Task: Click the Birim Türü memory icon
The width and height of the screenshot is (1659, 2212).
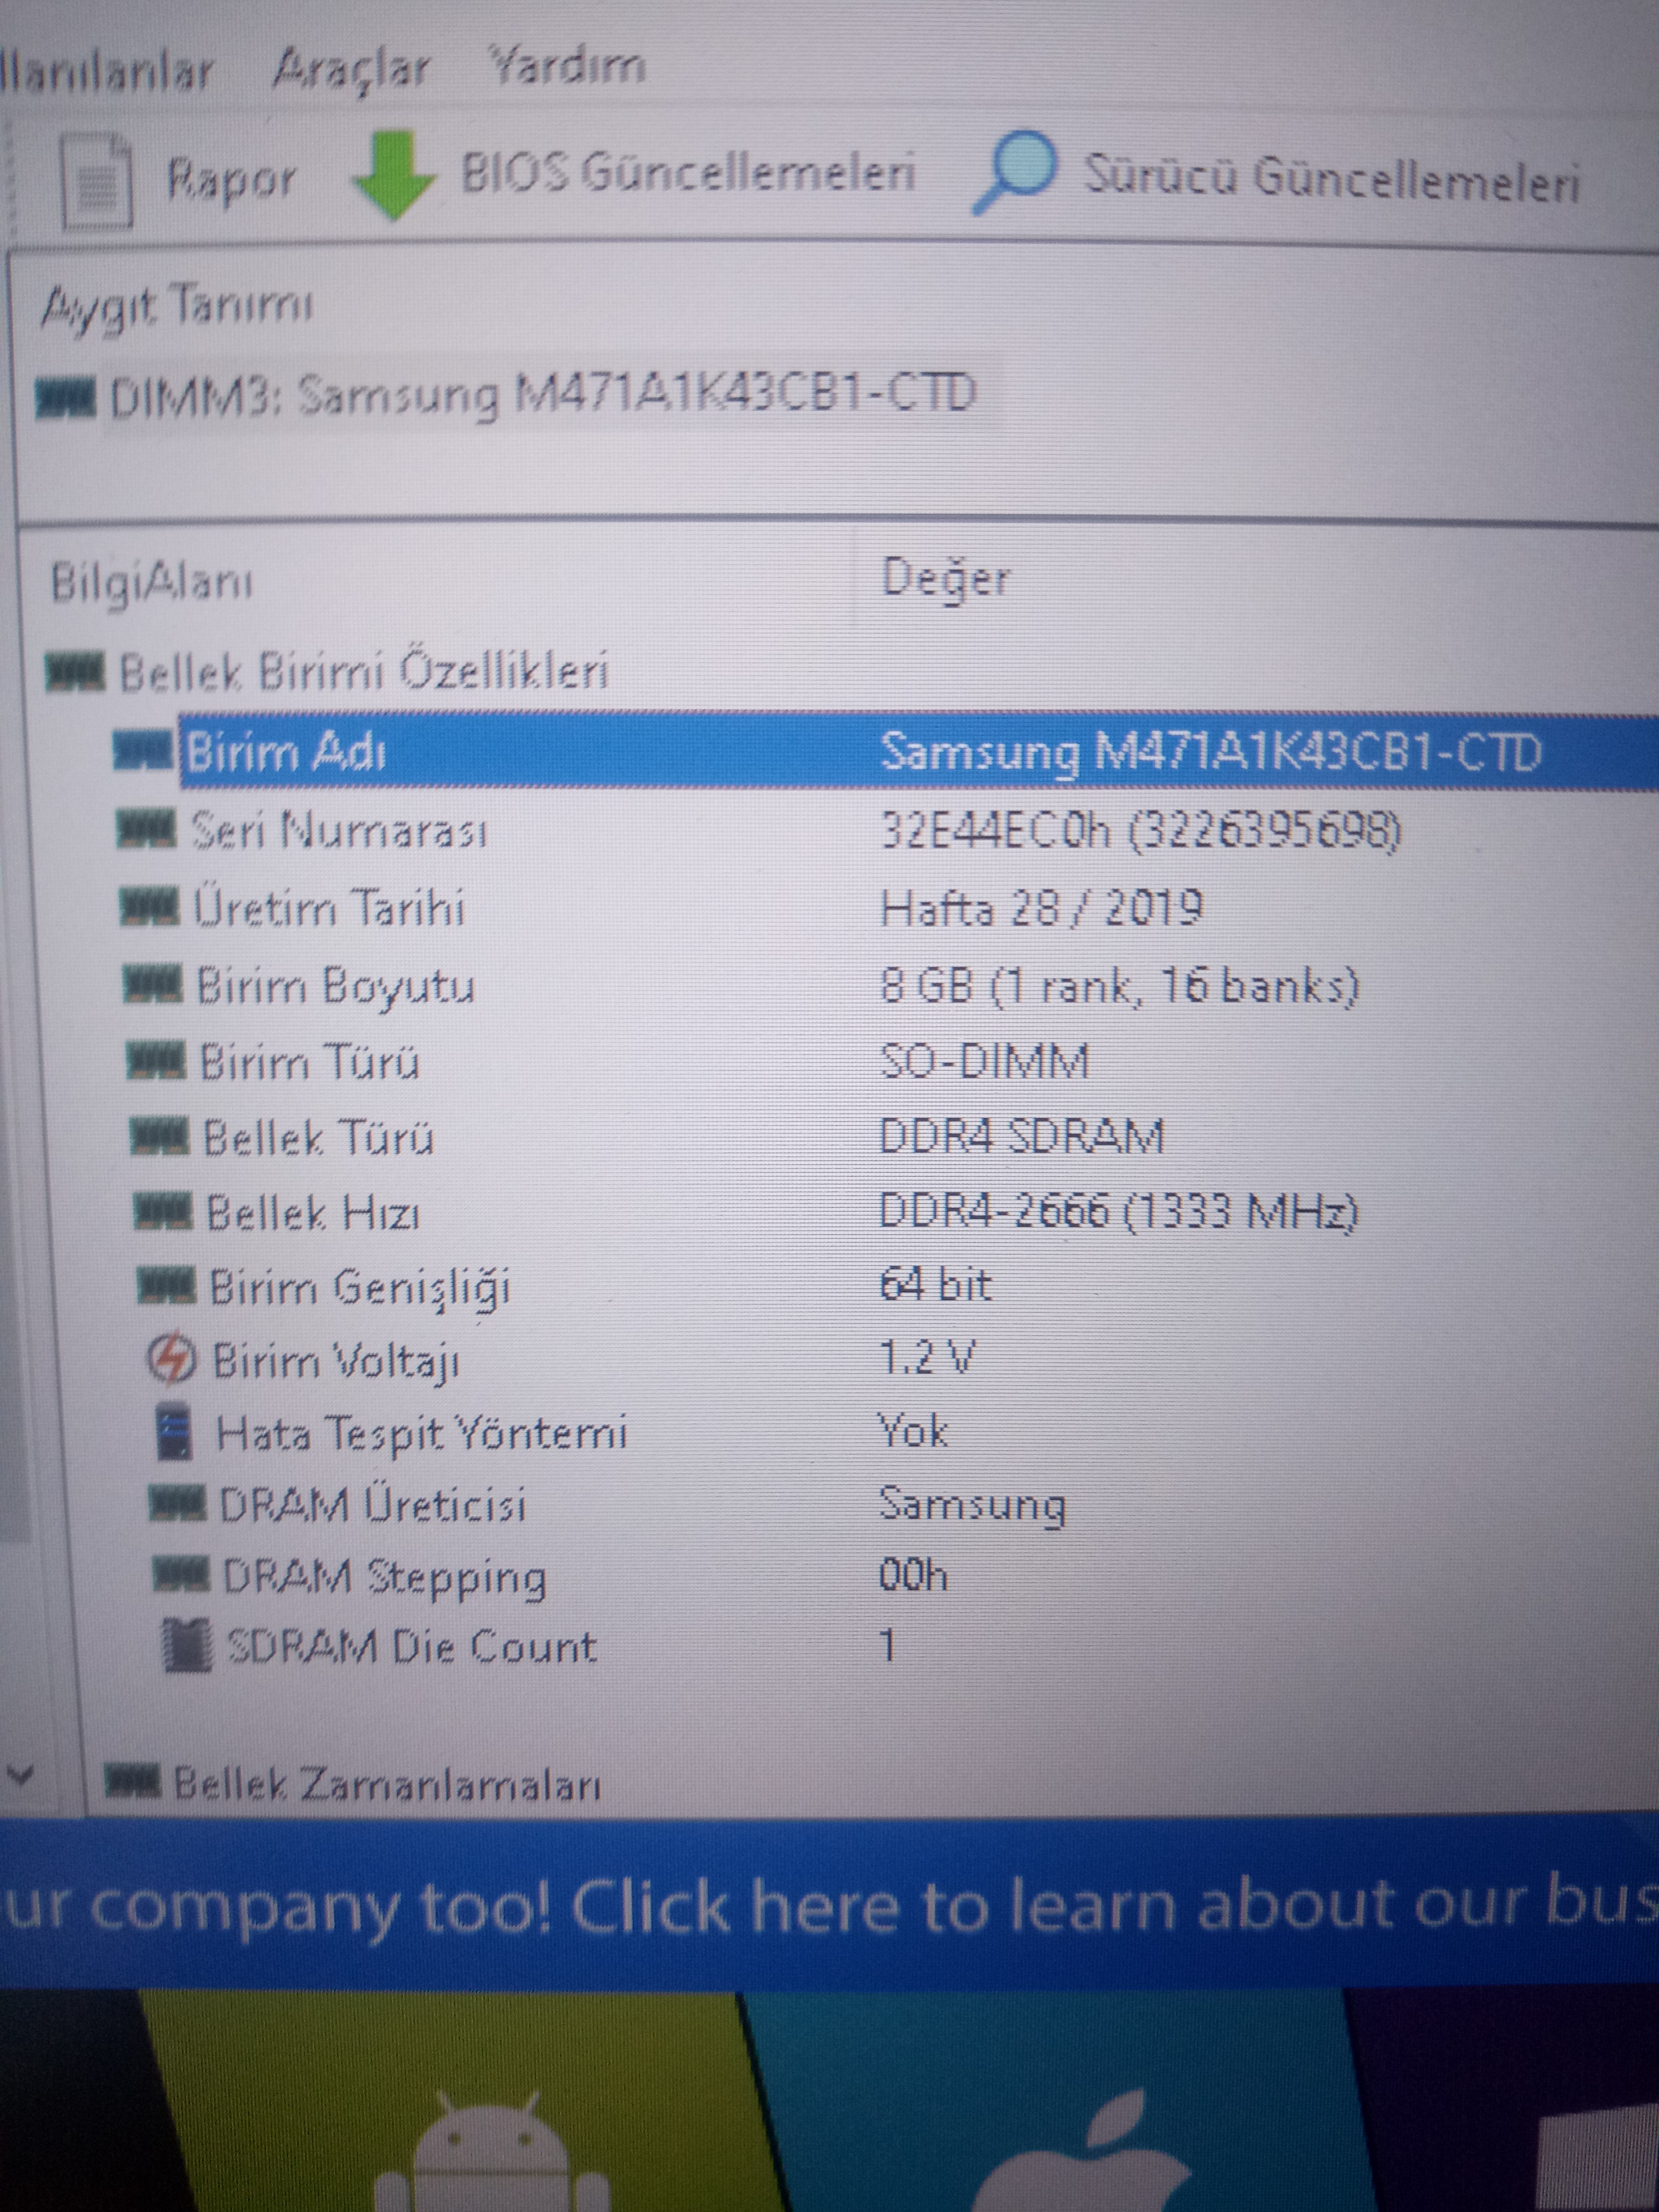Action: coord(155,1061)
